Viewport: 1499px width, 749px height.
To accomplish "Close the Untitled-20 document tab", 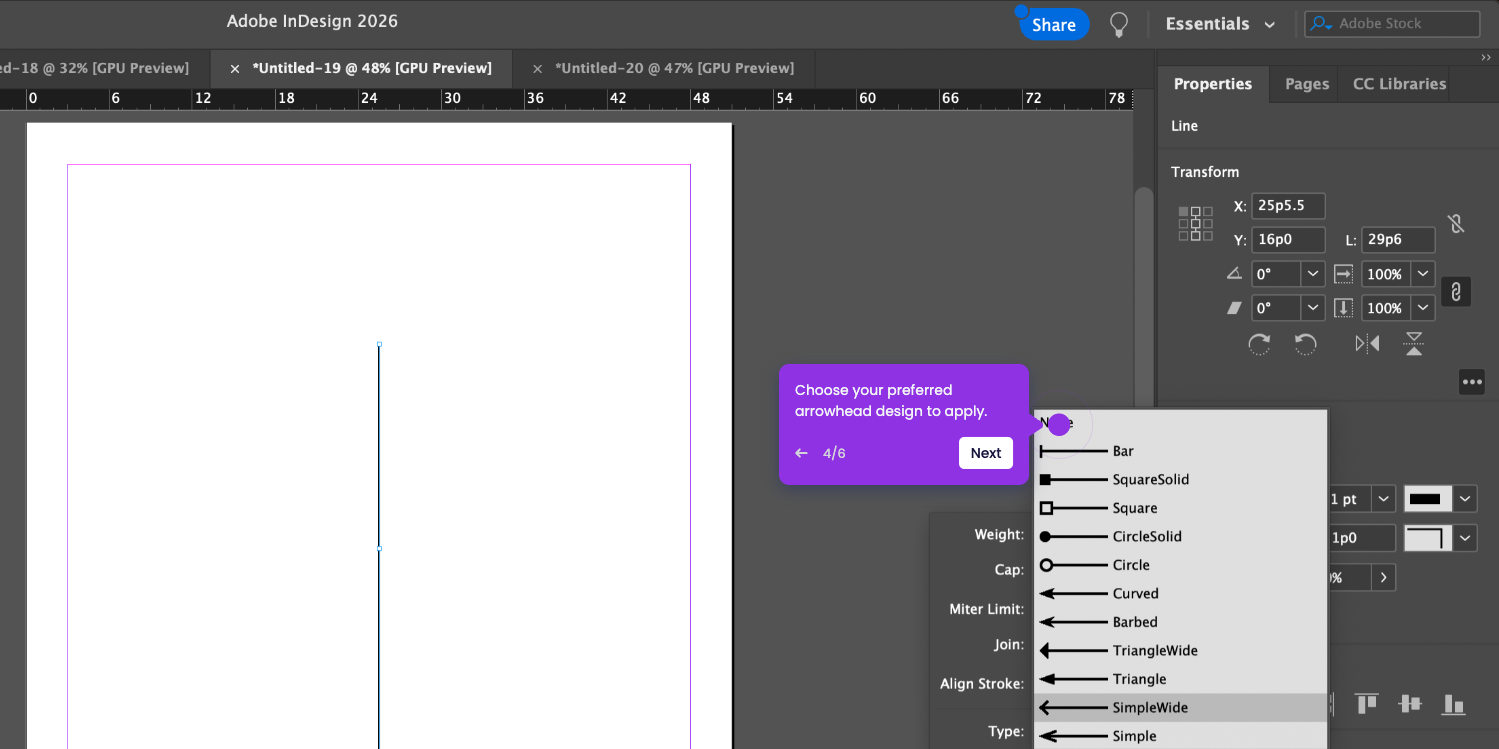I will (537, 69).
